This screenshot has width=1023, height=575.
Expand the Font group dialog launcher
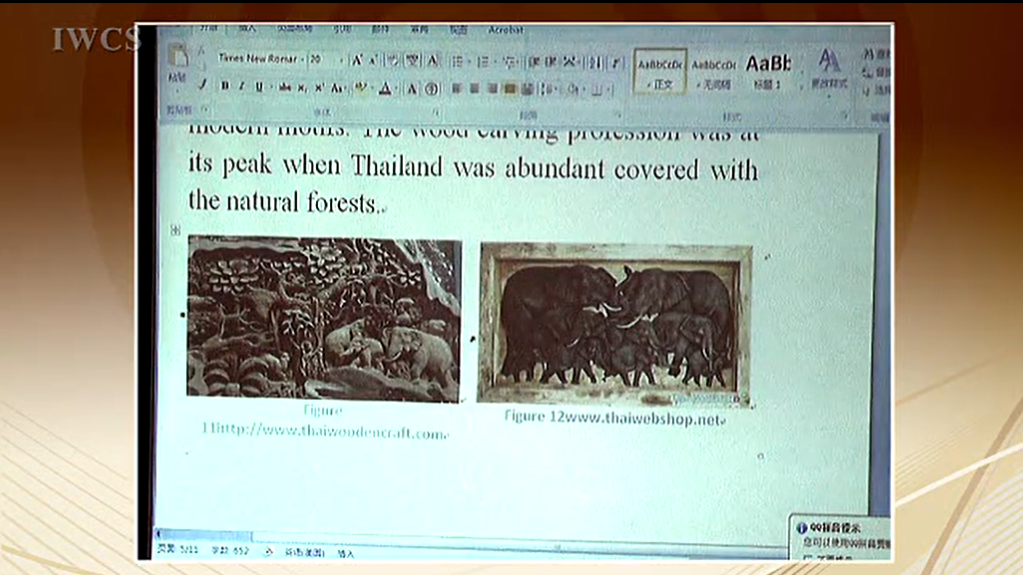click(435, 111)
